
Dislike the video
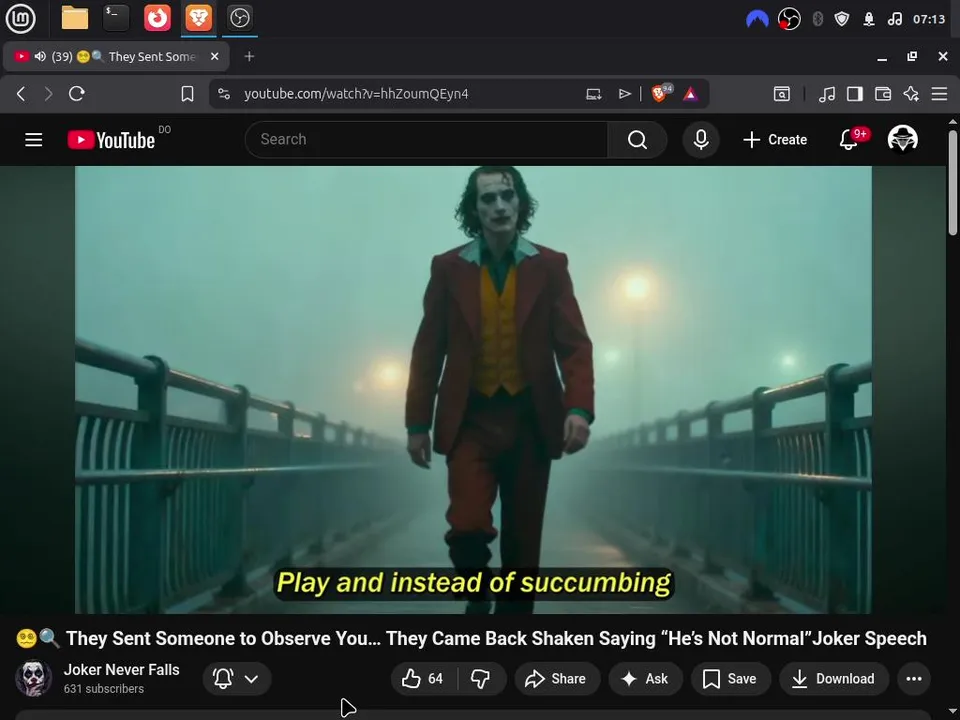point(481,678)
